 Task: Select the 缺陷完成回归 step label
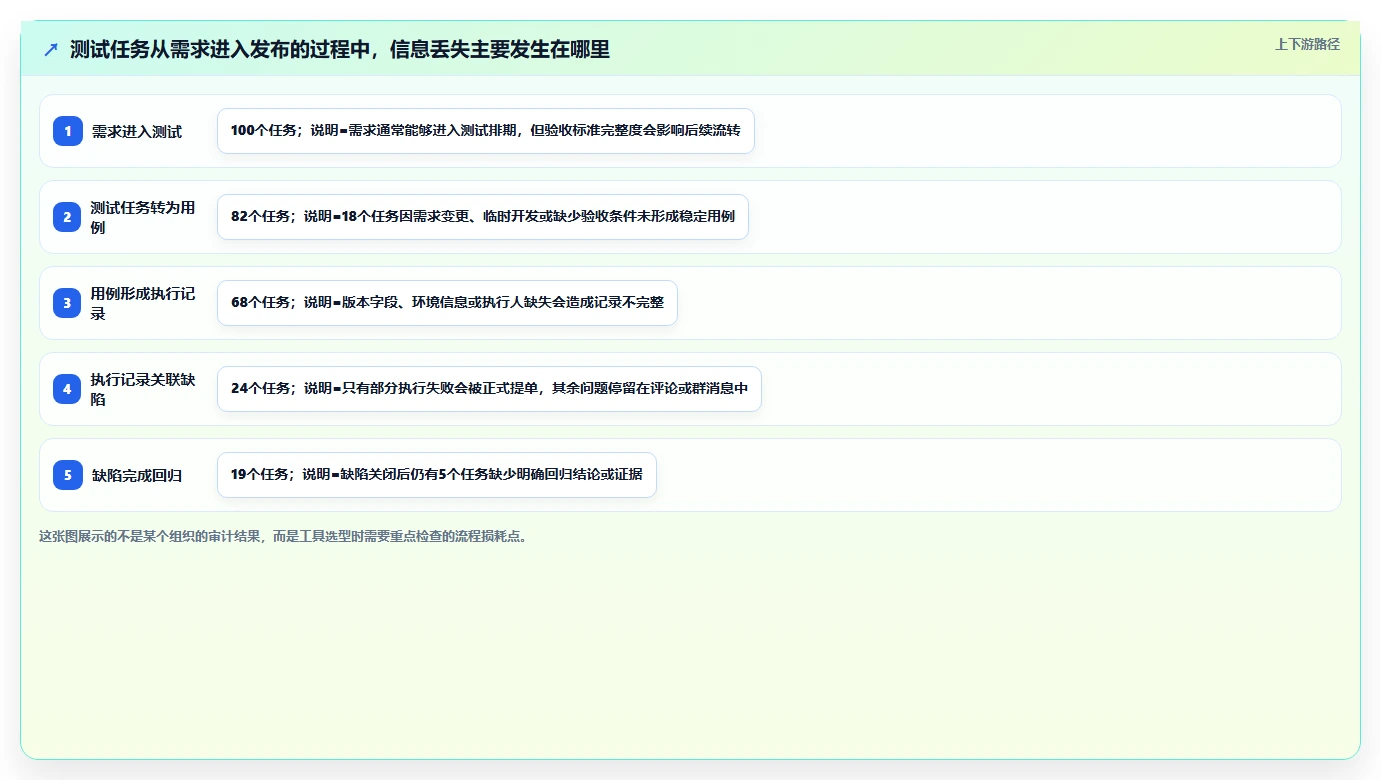pos(137,476)
